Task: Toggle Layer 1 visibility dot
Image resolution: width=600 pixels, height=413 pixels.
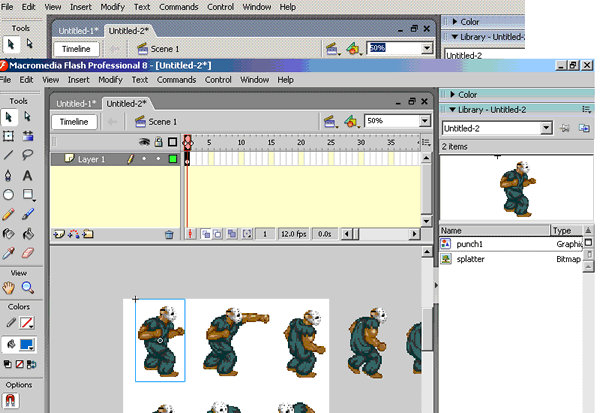Action: click(144, 159)
